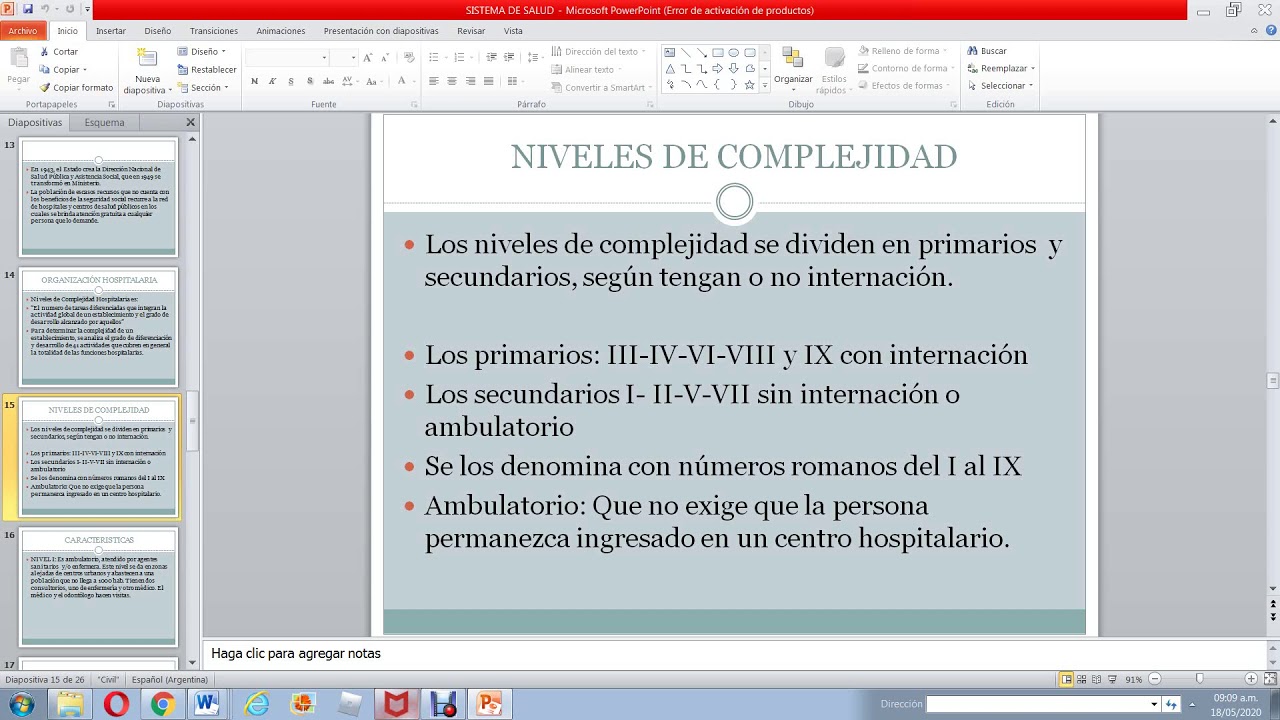Click the Copiar formato paintbrush icon
Screen dimensions: 1280x720
[x=44, y=88]
